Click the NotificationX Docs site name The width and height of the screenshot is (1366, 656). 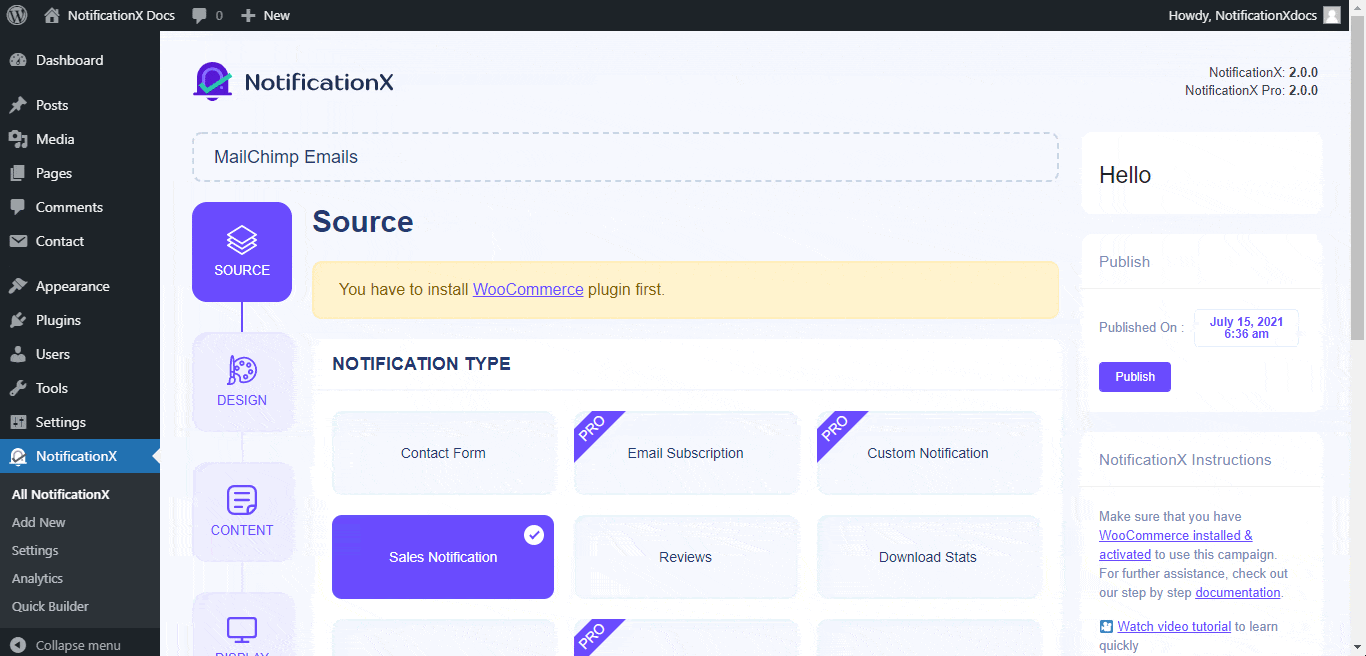[121, 15]
